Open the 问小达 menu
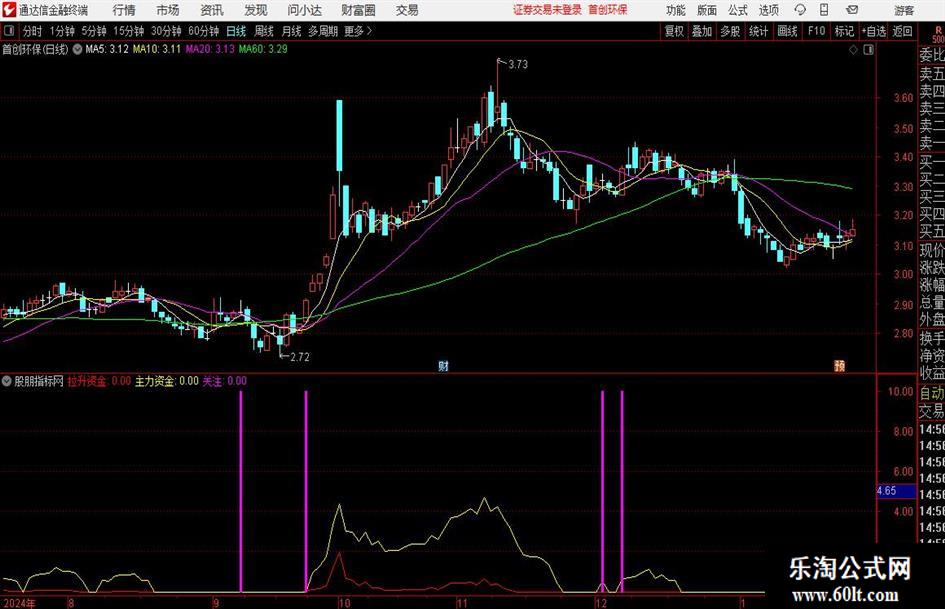Image resolution: width=945 pixels, height=609 pixels. (x=304, y=10)
